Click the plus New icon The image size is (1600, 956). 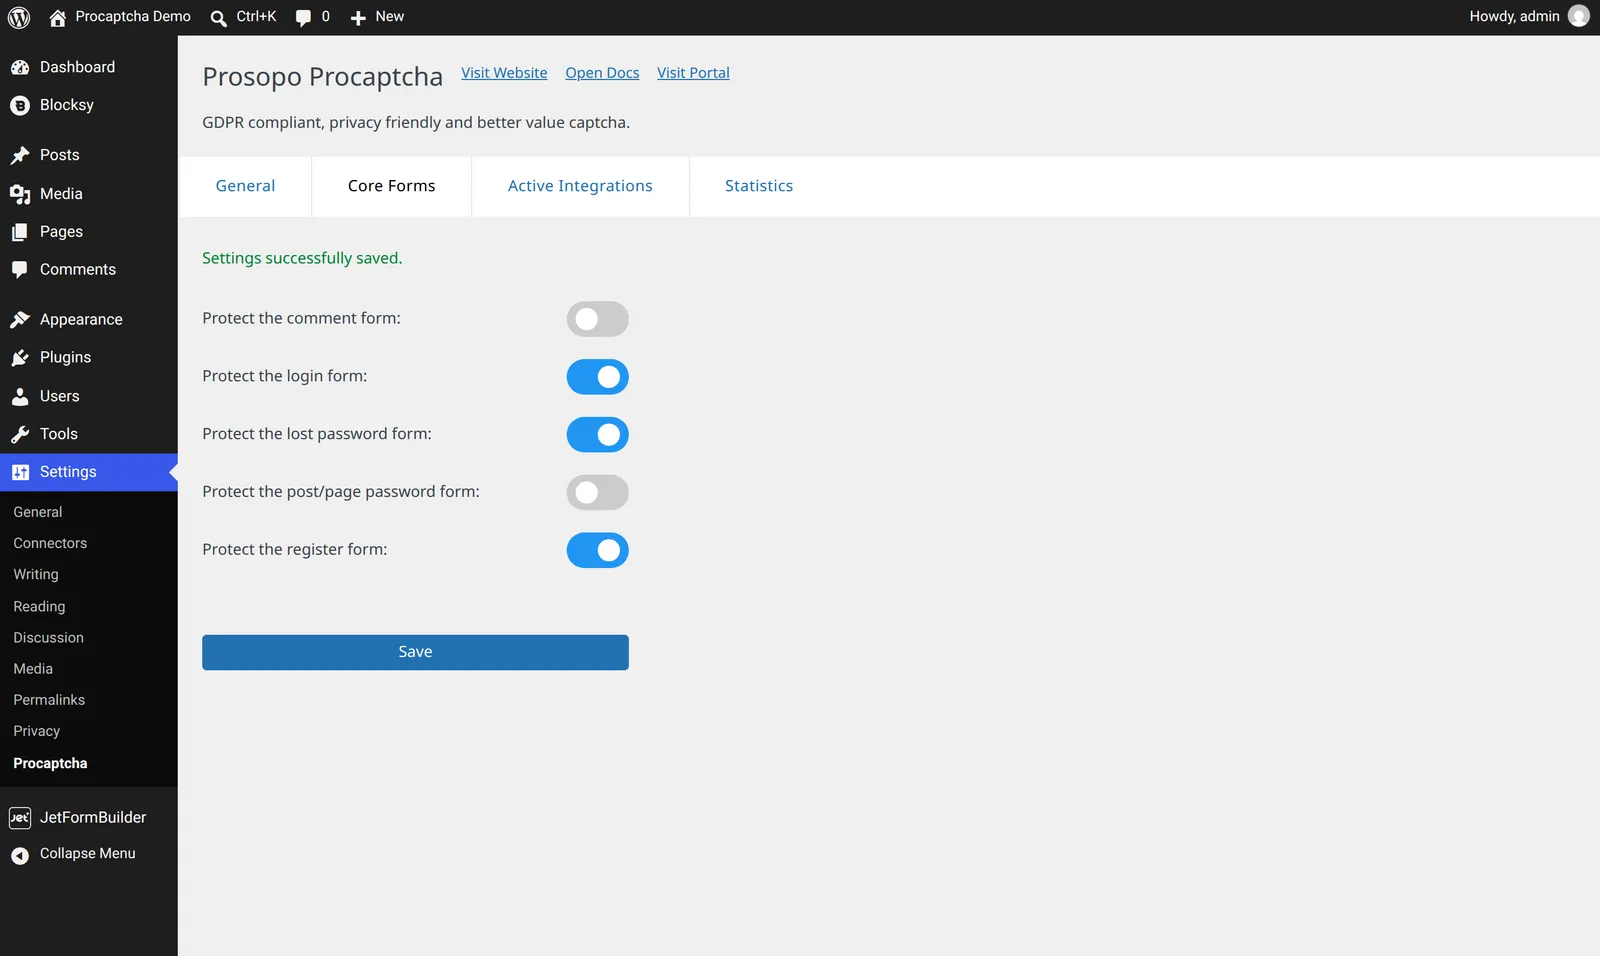tap(358, 18)
